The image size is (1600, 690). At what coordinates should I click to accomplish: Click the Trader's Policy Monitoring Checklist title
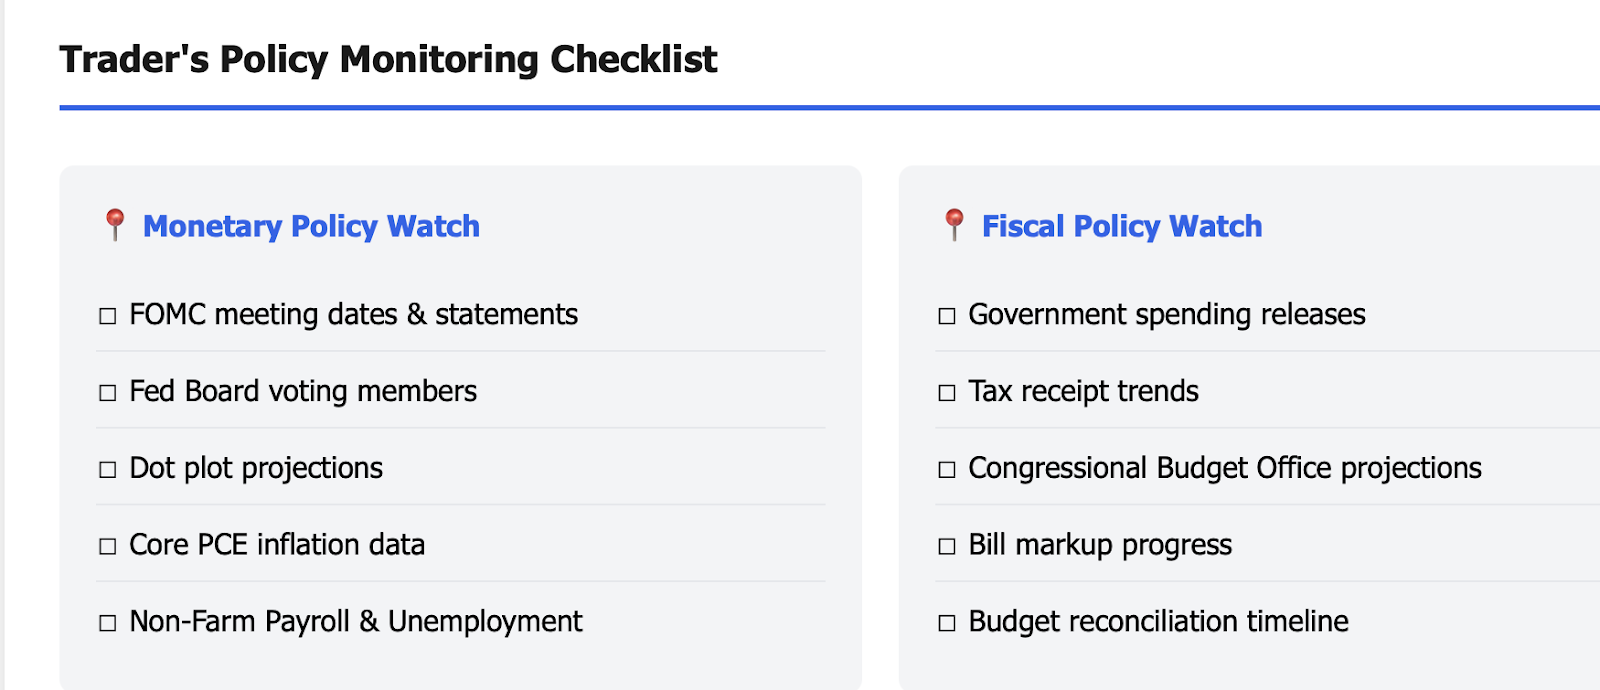tap(388, 59)
